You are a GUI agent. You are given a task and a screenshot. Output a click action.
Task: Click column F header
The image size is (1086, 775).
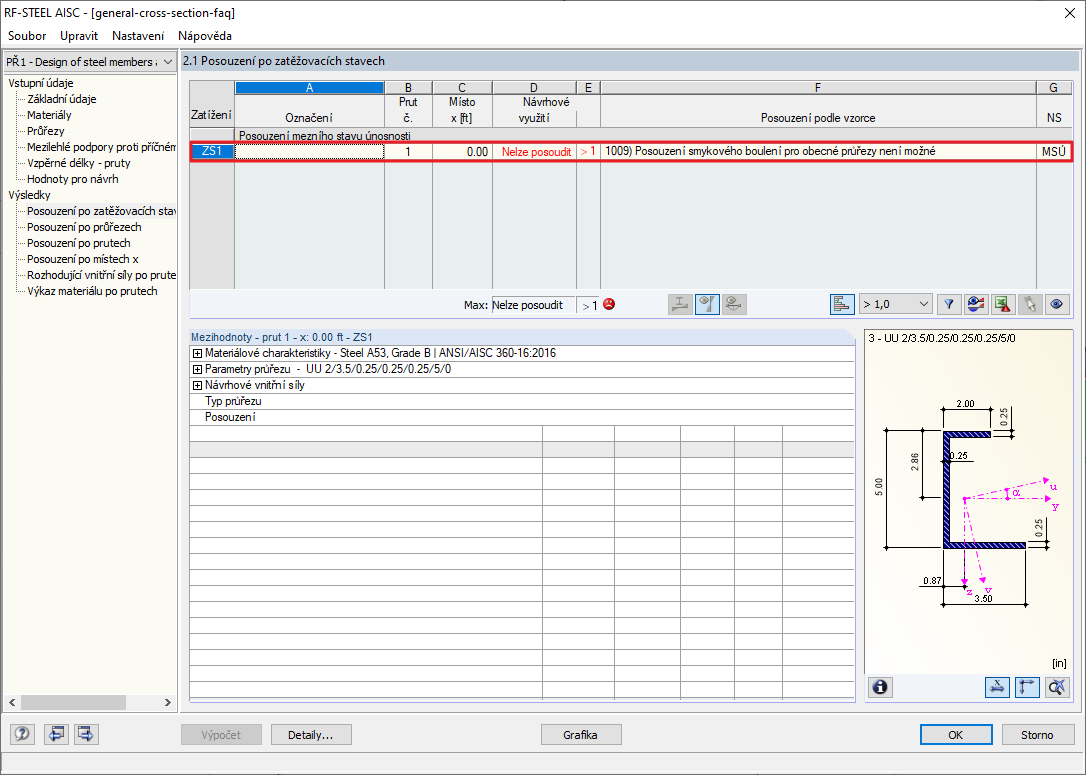point(818,87)
